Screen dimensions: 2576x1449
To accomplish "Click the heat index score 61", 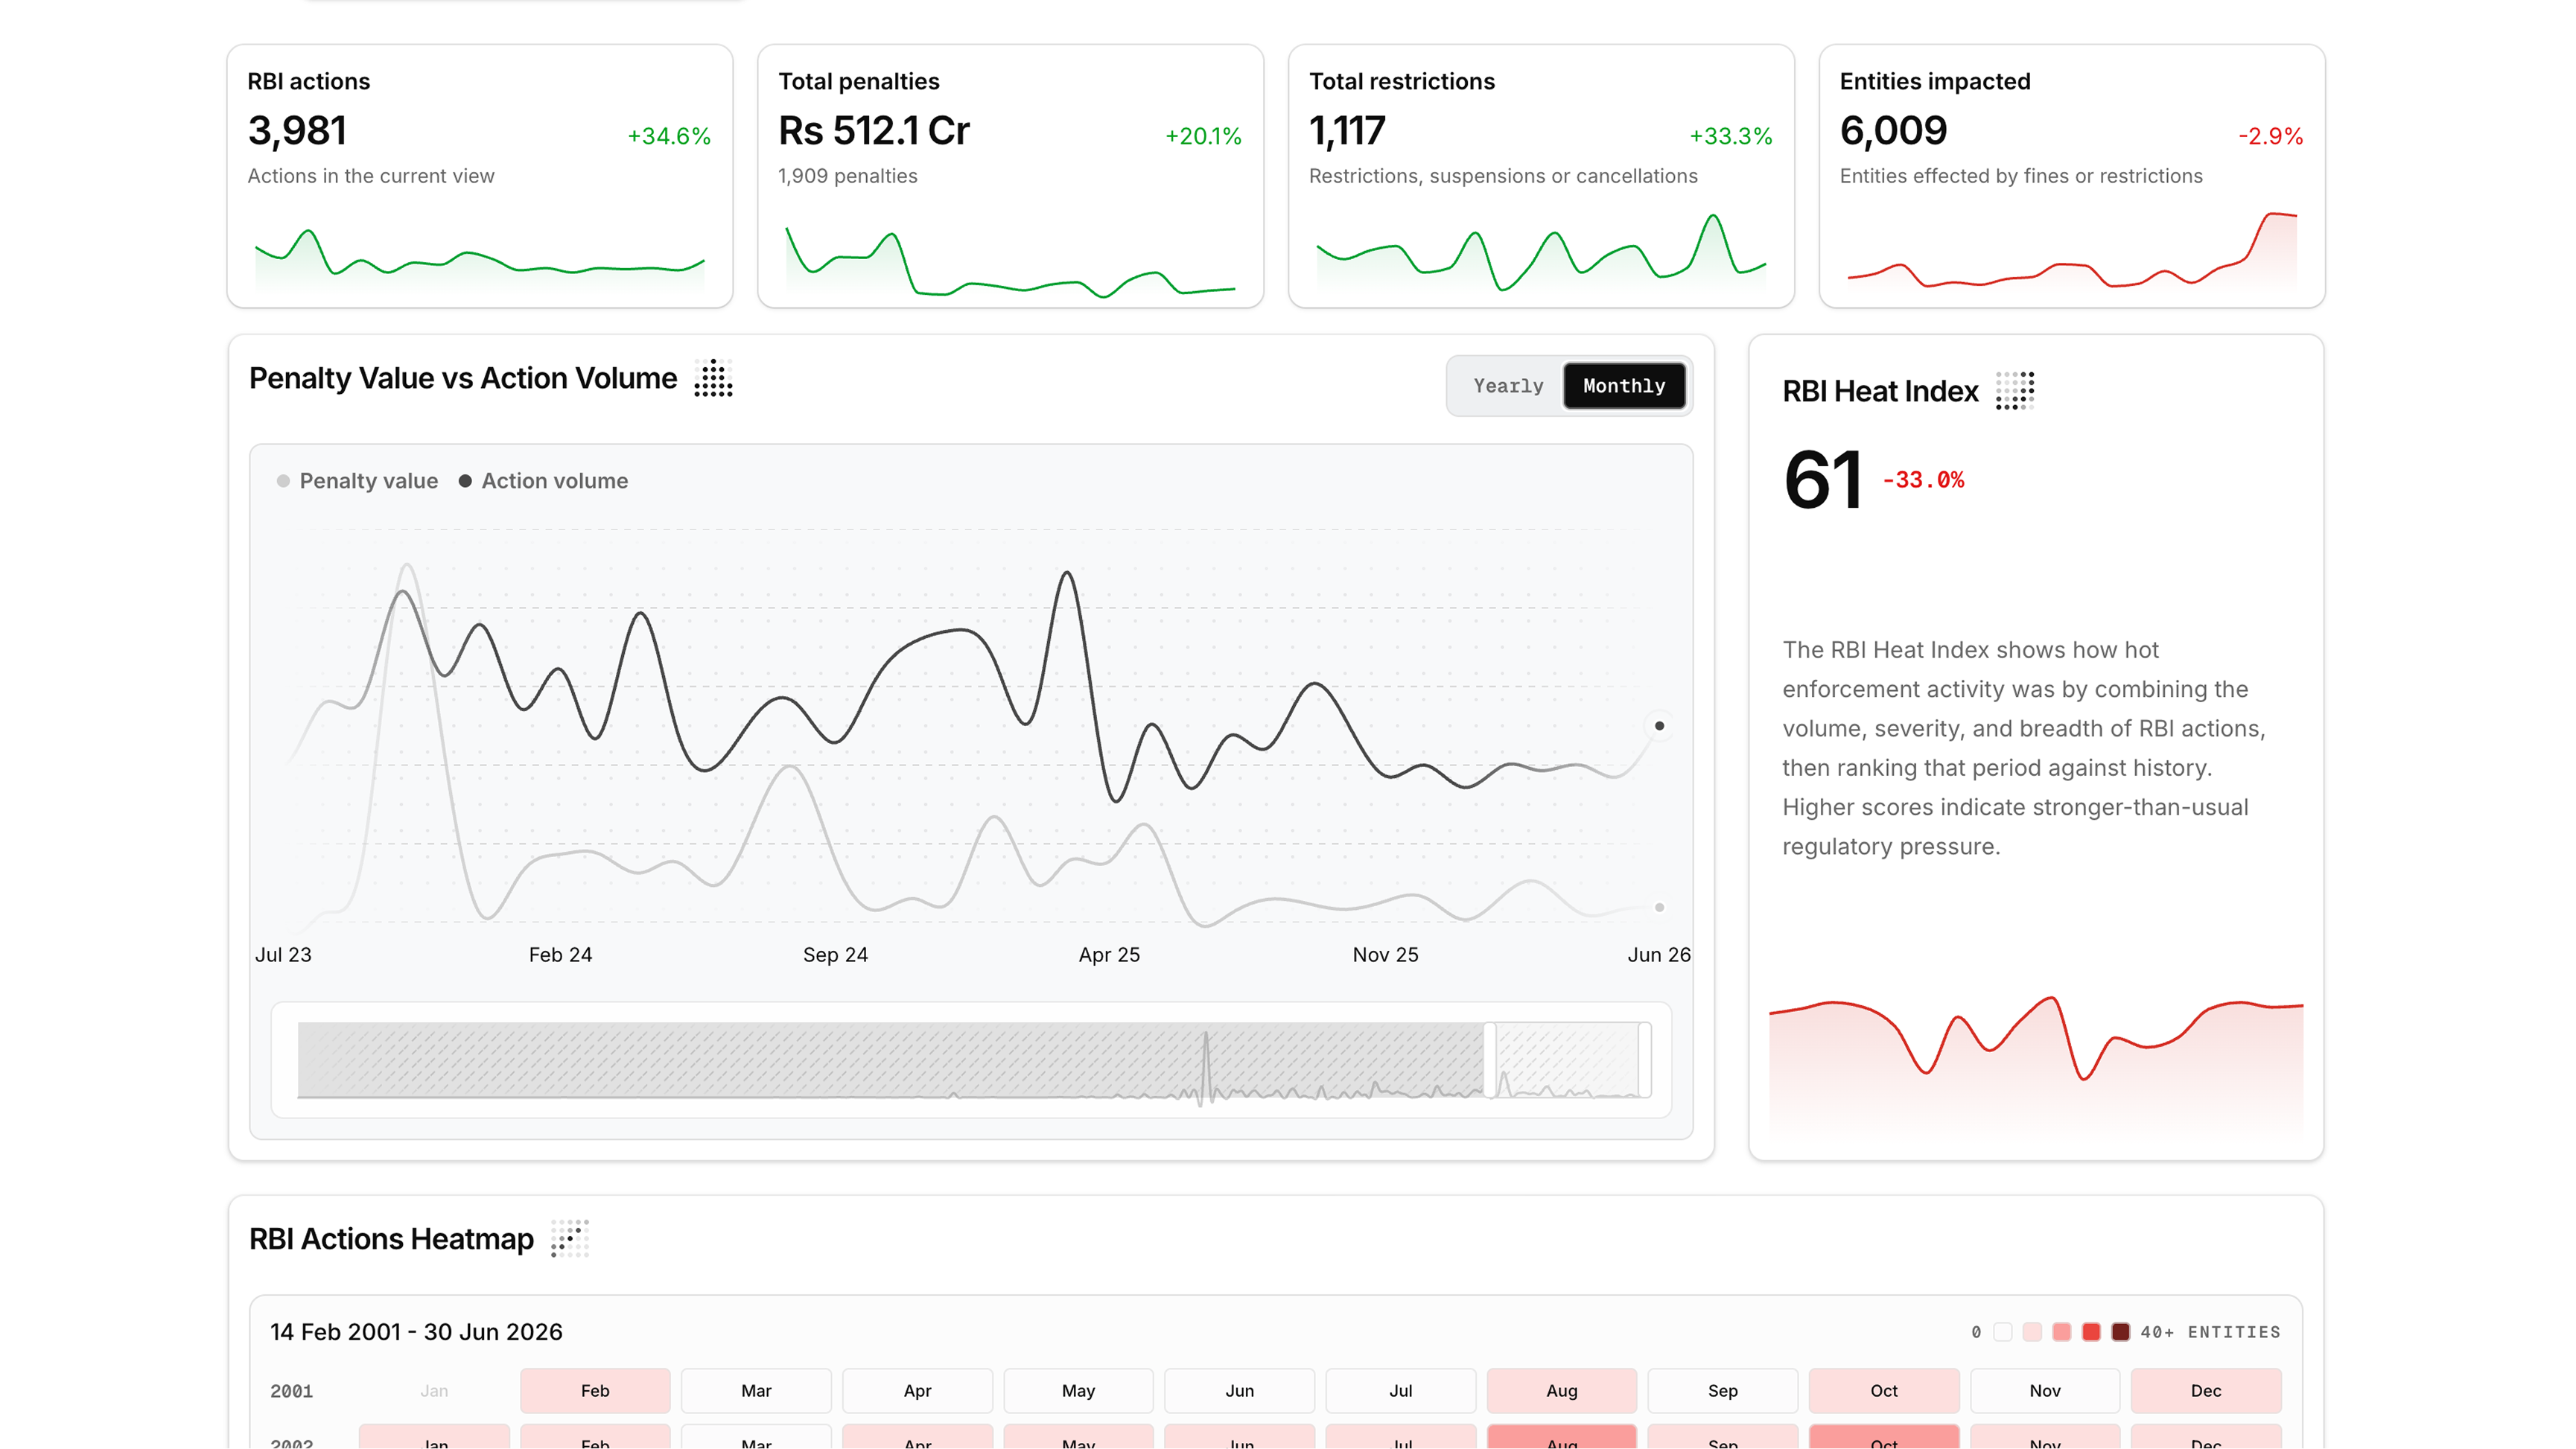I will [1822, 480].
